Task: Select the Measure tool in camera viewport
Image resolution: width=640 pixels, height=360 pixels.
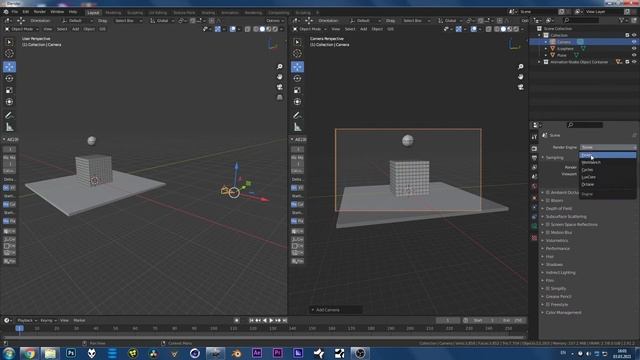Action: [297, 127]
